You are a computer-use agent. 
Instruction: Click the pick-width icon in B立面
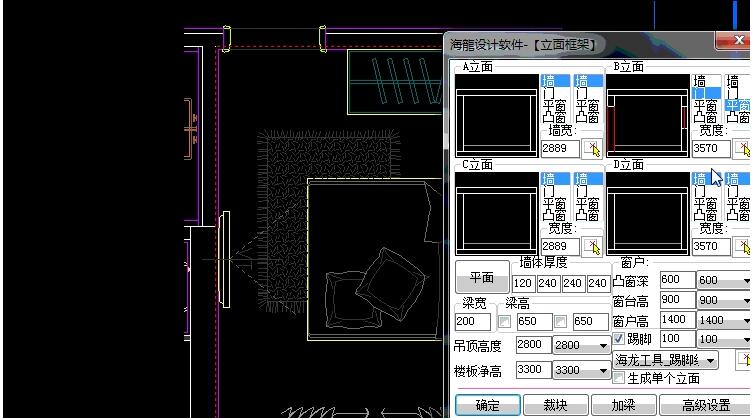coord(743,149)
